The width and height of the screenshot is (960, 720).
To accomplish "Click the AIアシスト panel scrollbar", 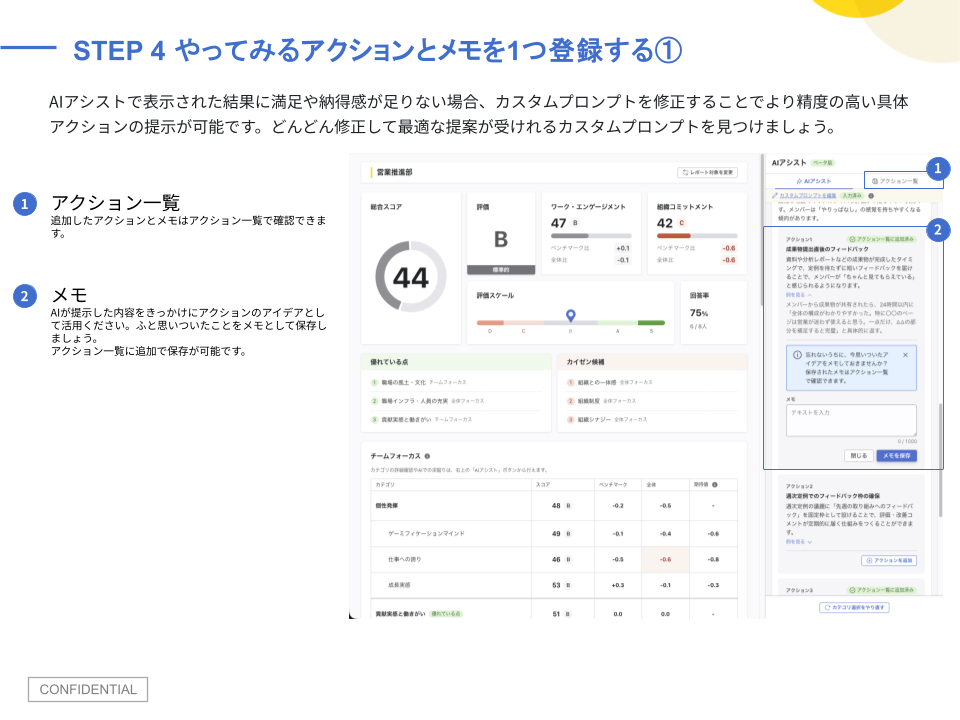I will [x=941, y=461].
